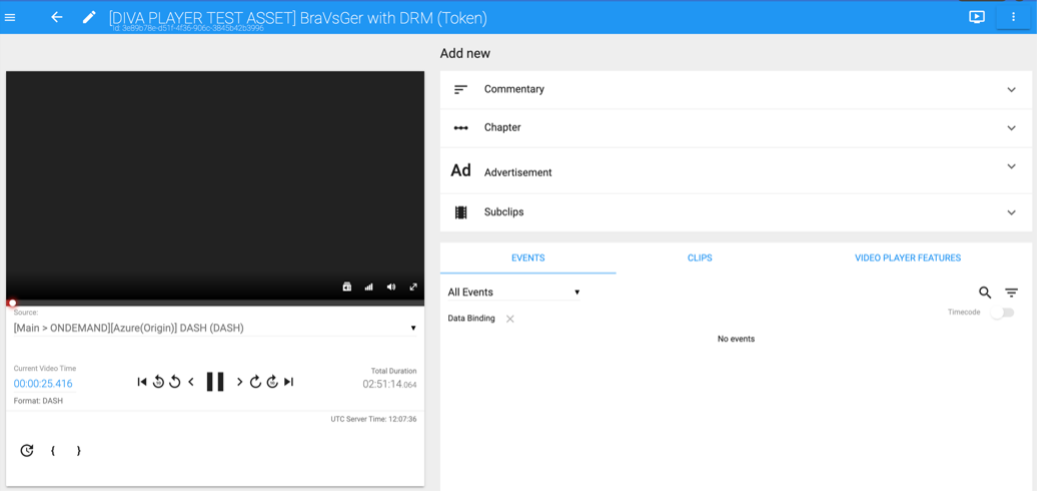This screenshot has height=495, width=1041.
Task: Fast forward using the numbered forward icon
Action: coord(272,382)
